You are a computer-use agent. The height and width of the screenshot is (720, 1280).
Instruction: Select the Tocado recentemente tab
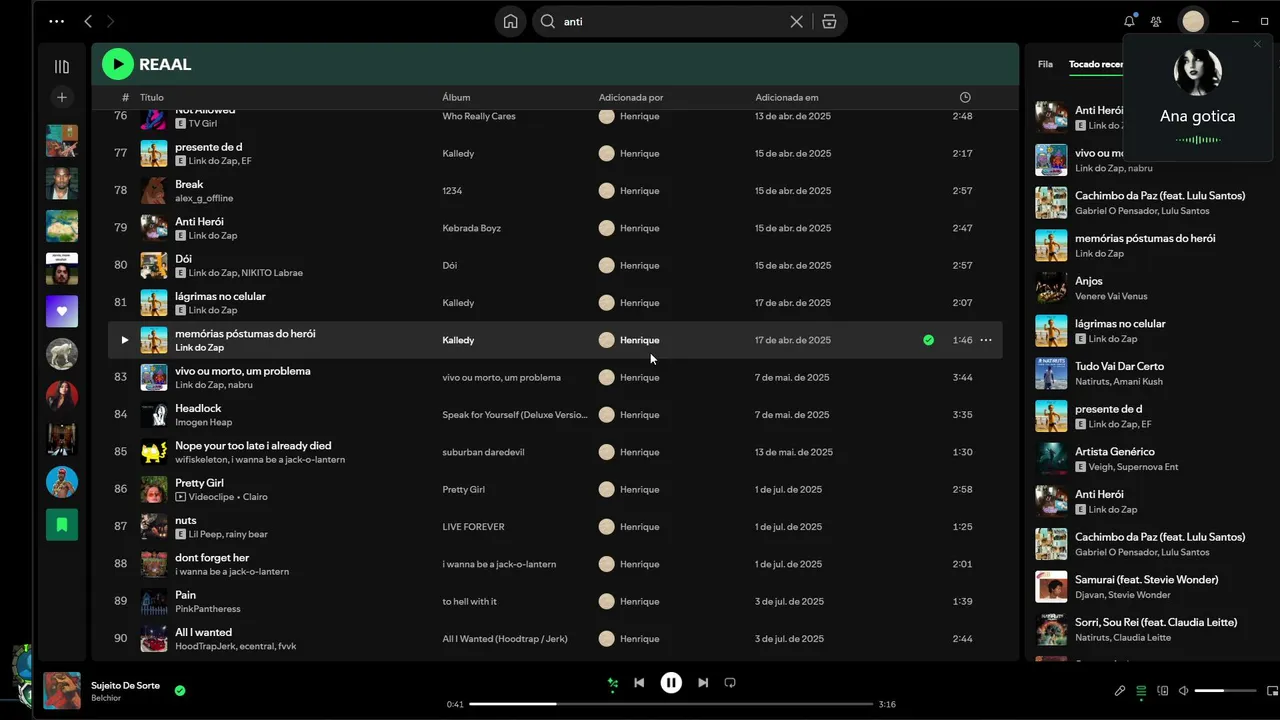pos(1096,64)
